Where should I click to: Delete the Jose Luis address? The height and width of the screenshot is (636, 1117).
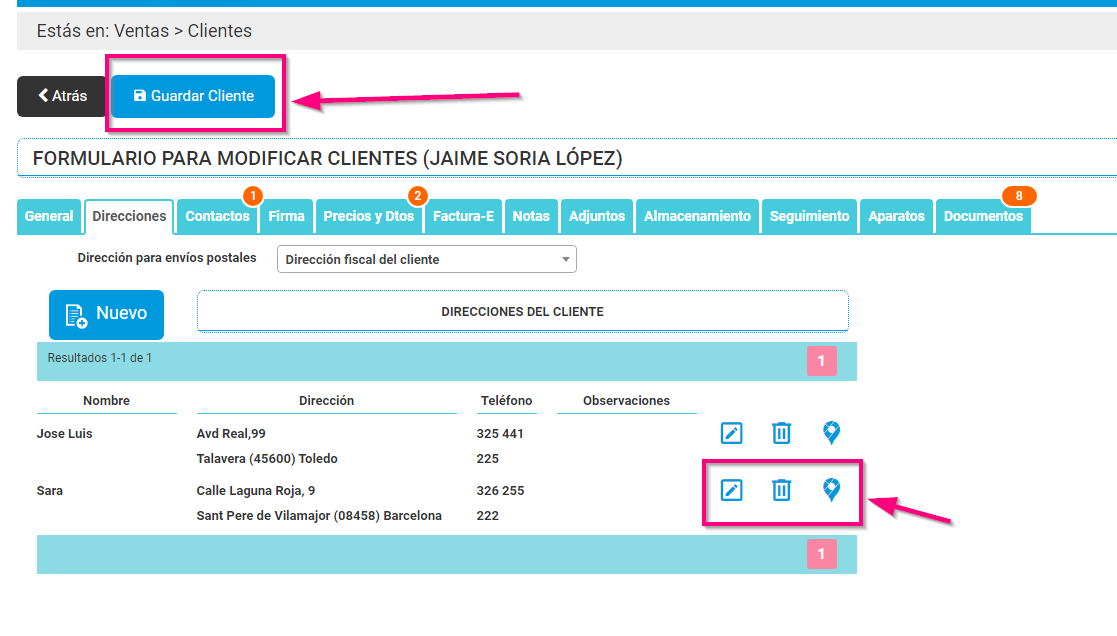[x=781, y=433]
